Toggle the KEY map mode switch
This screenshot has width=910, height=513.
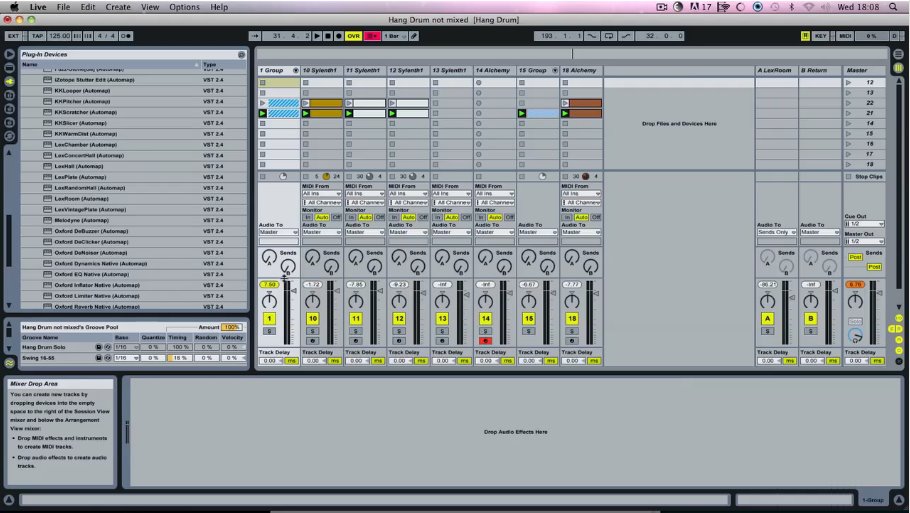tap(821, 36)
